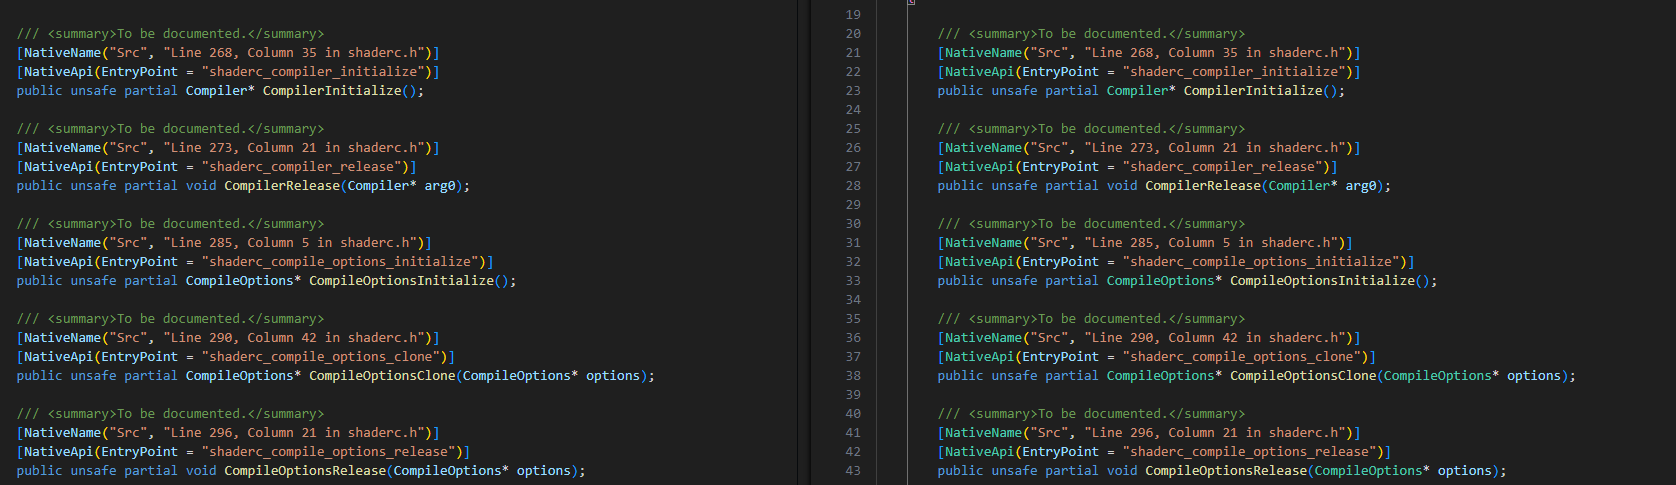Click line number 43 in the gutter
Image resolution: width=1676 pixels, height=485 pixels.
(853, 471)
